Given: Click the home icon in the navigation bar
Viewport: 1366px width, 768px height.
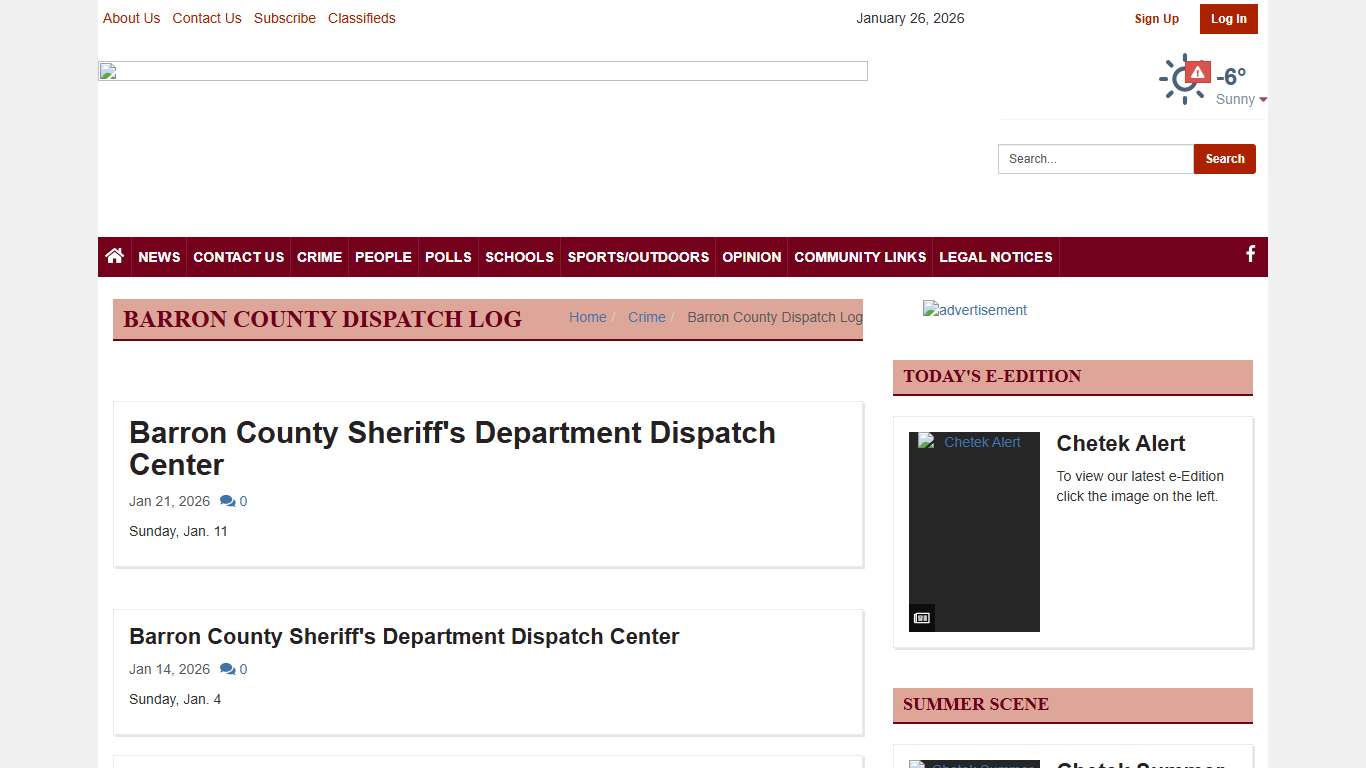Looking at the screenshot, I should point(114,257).
